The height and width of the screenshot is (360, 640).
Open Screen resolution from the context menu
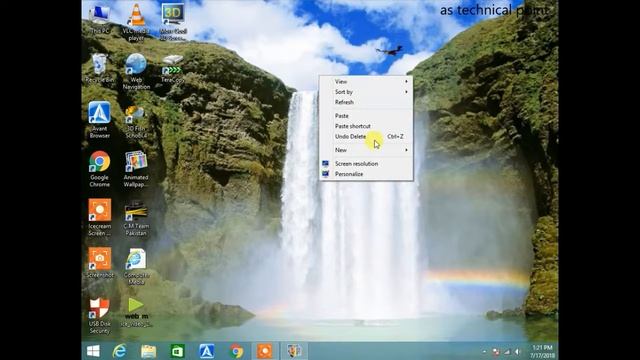366,164
